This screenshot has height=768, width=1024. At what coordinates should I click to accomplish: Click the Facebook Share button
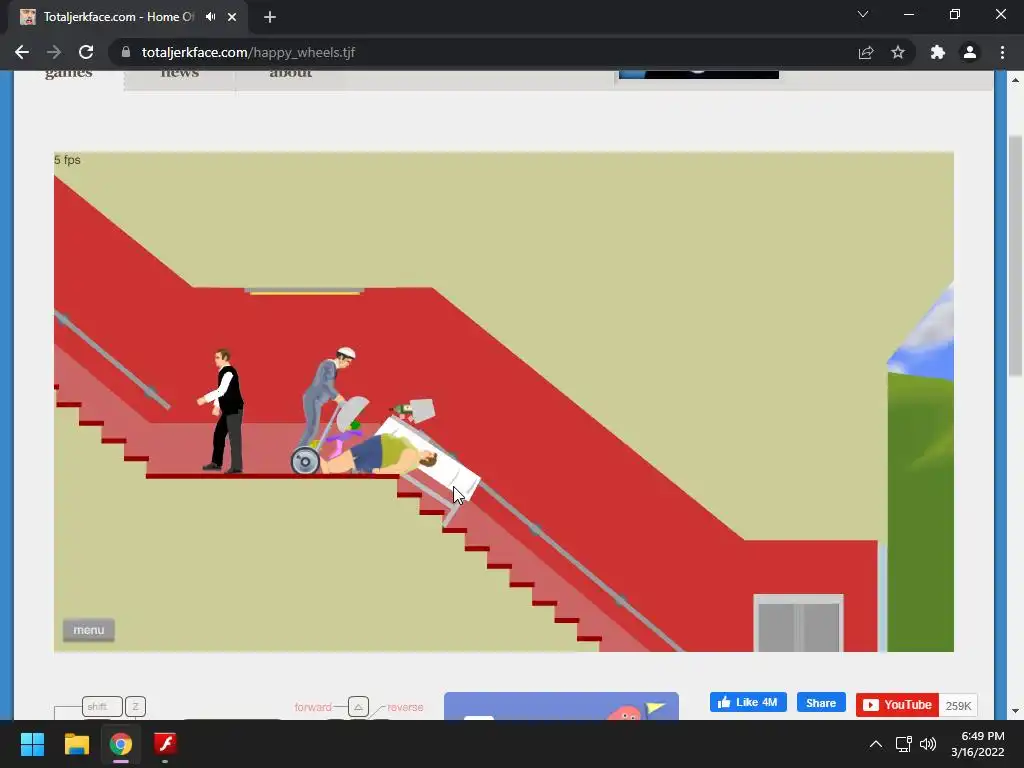(821, 703)
